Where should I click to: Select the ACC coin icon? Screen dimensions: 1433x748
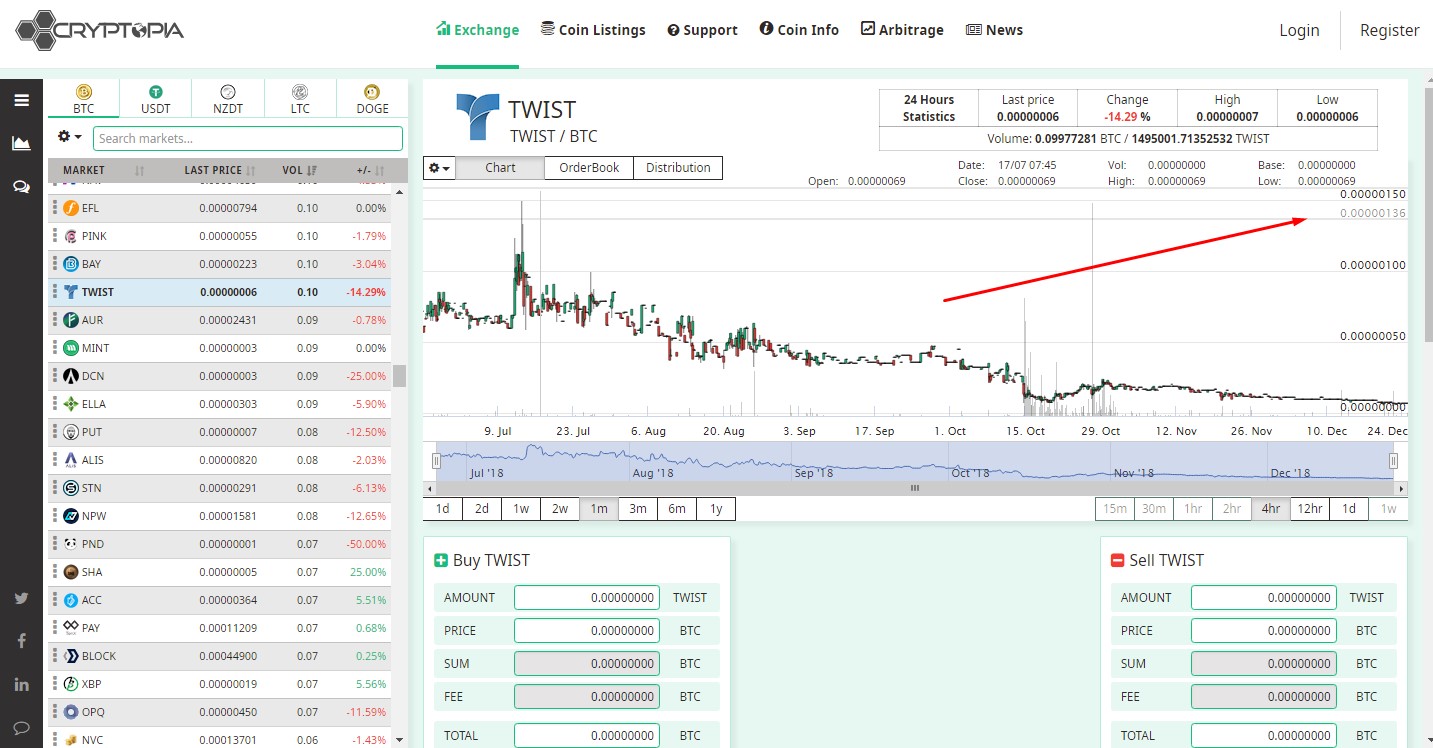[71, 600]
